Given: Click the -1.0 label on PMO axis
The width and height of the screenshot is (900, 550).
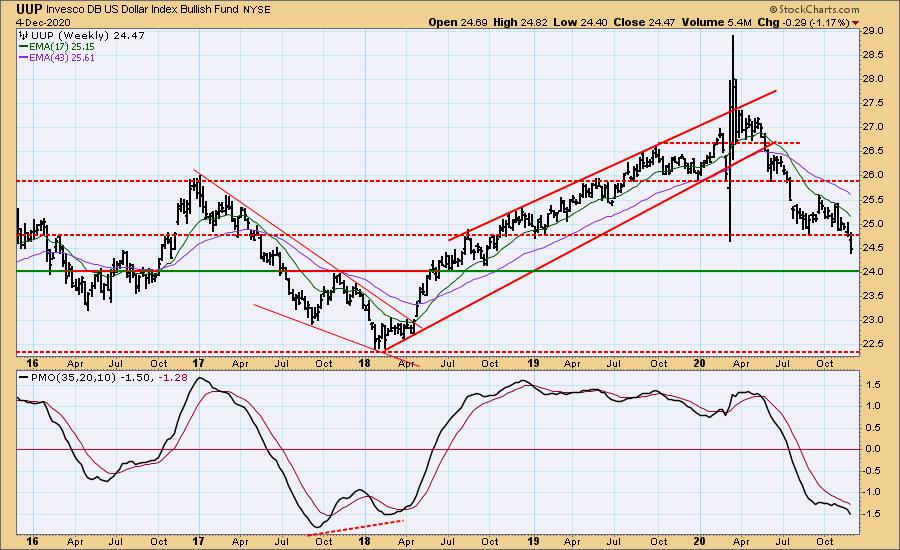Looking at the screenshot, I should pyautogui.click(x=872, y=492).
